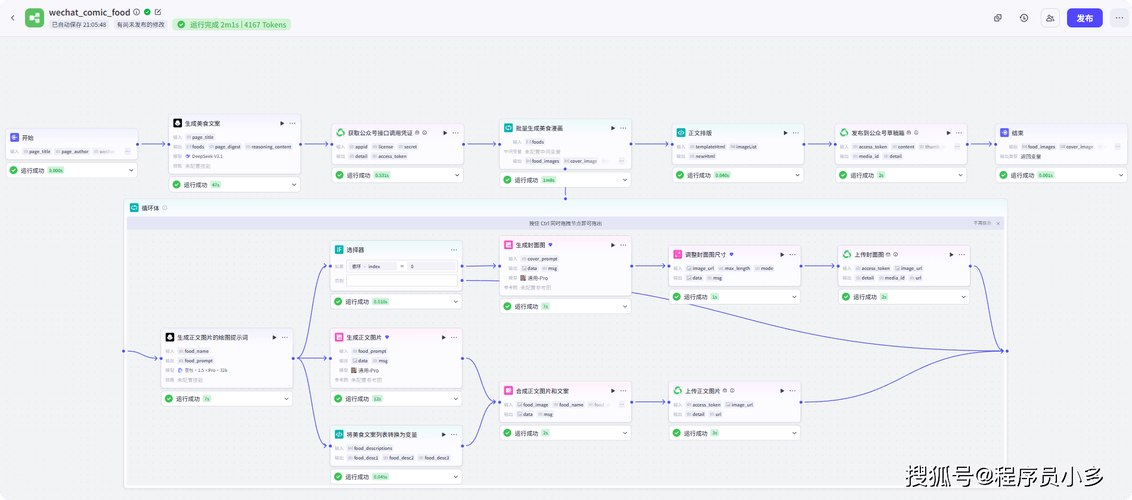Expand run result under 开始 node

pyautogui.click(x=131, y=170)
